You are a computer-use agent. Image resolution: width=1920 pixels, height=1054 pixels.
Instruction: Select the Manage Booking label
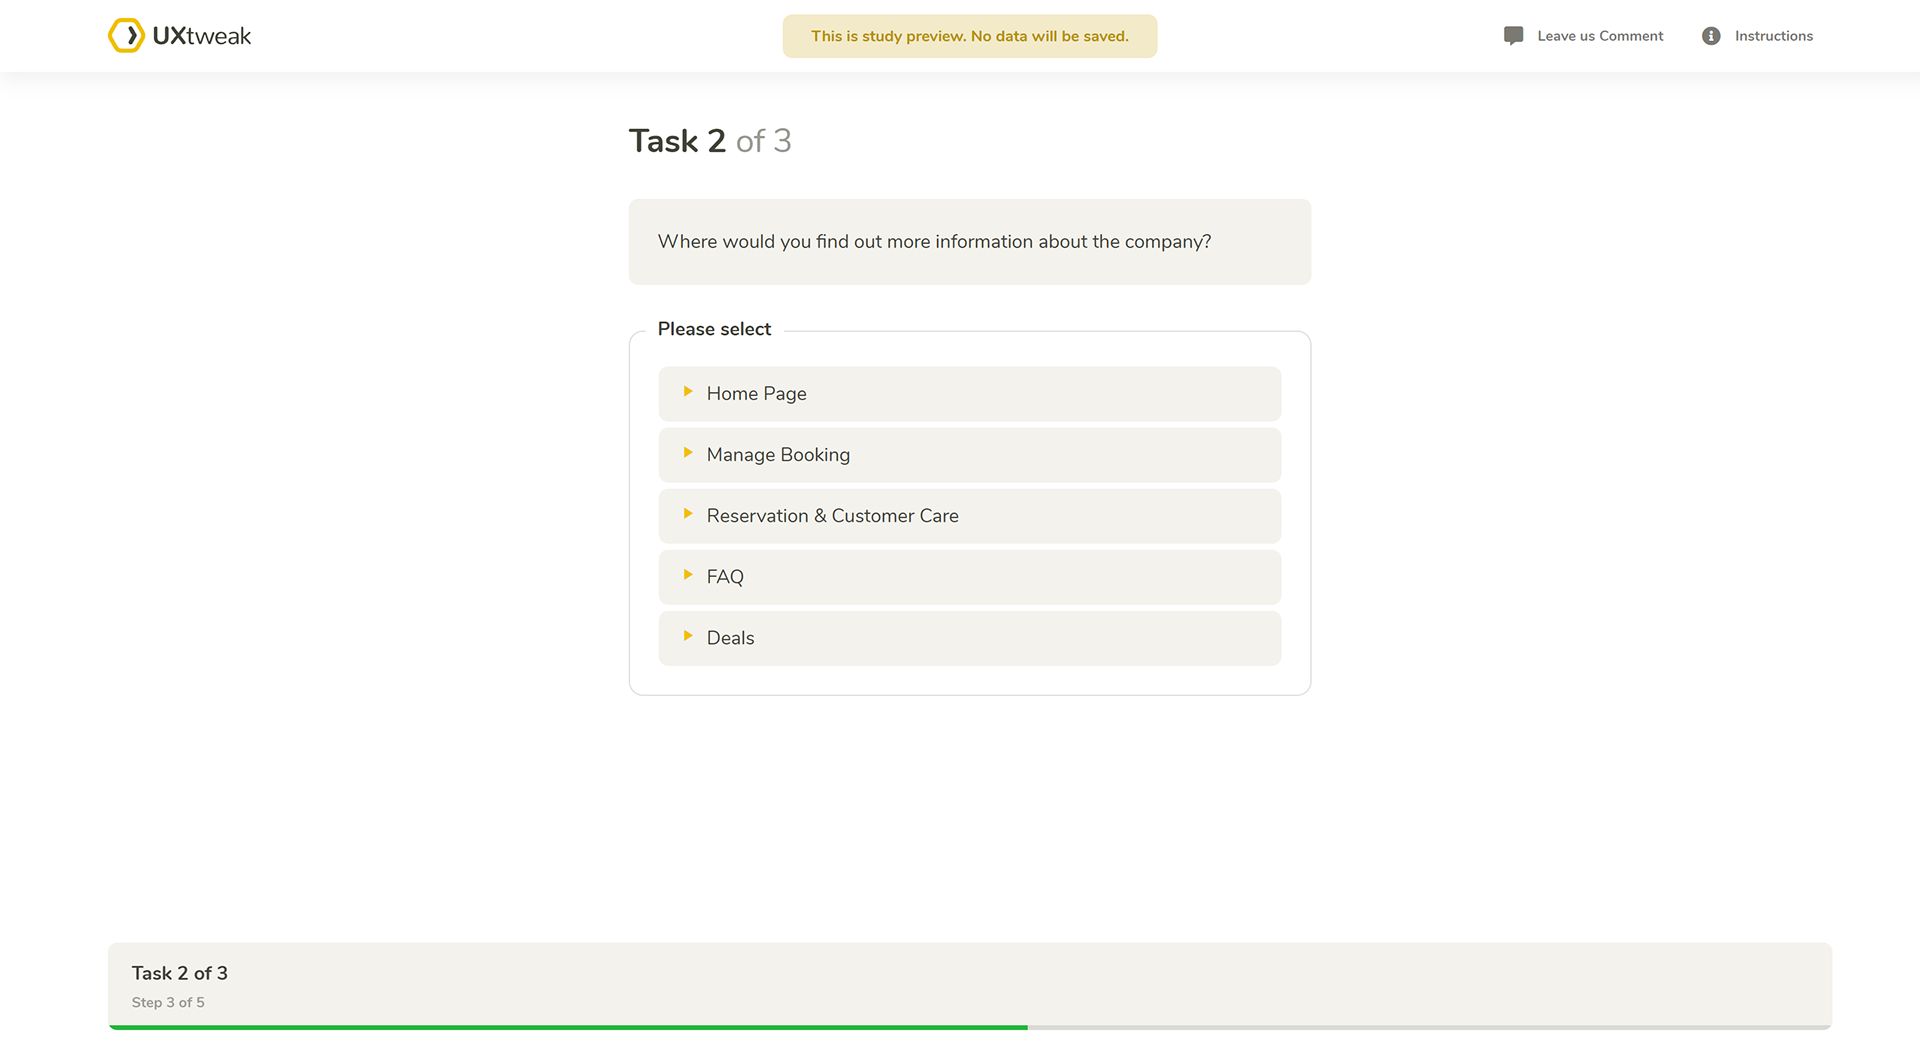point(778,455)
